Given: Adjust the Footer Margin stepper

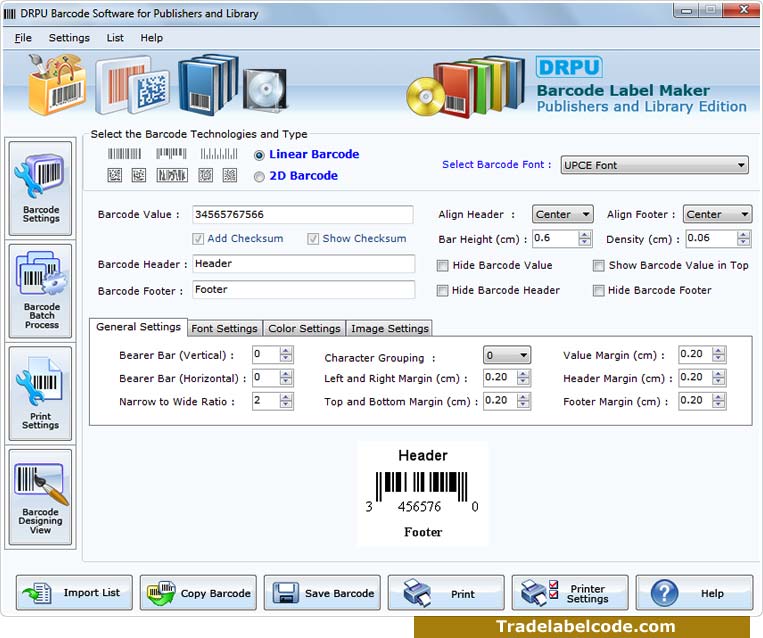Looking at the screenshot, I should [x=718, y=401].
